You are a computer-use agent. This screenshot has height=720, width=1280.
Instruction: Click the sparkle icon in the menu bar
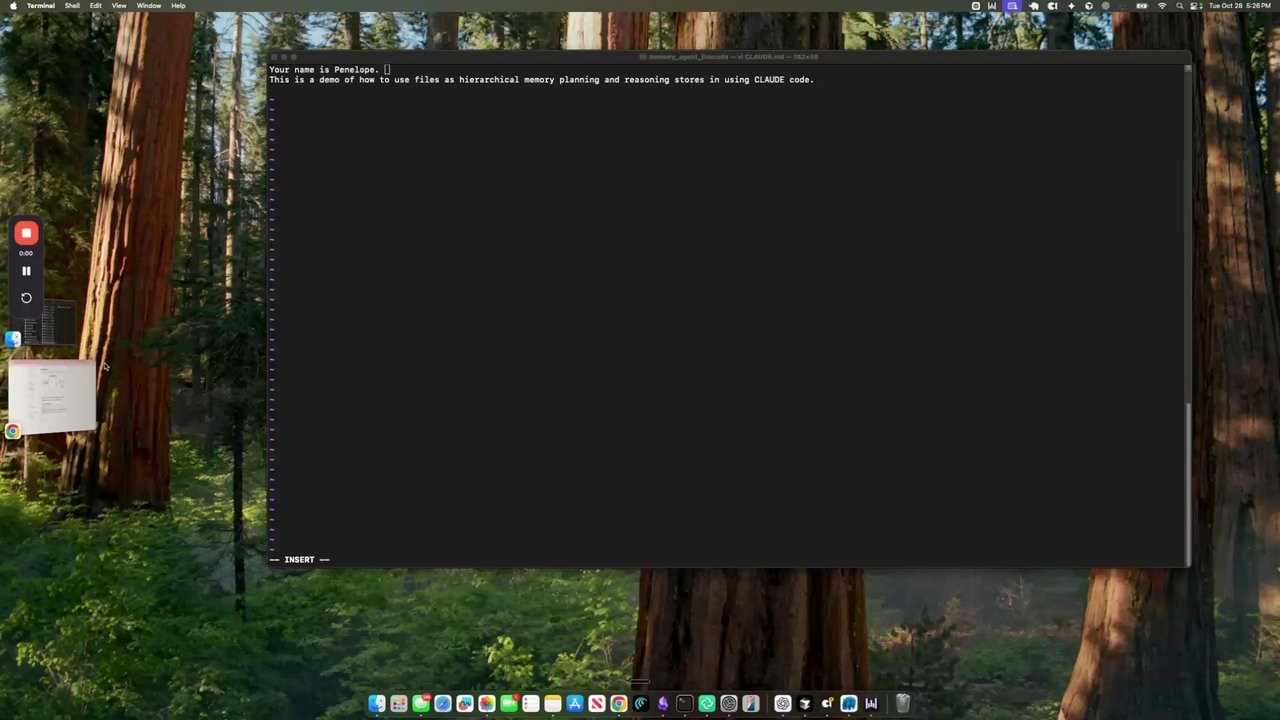(x=1072, y=6)
